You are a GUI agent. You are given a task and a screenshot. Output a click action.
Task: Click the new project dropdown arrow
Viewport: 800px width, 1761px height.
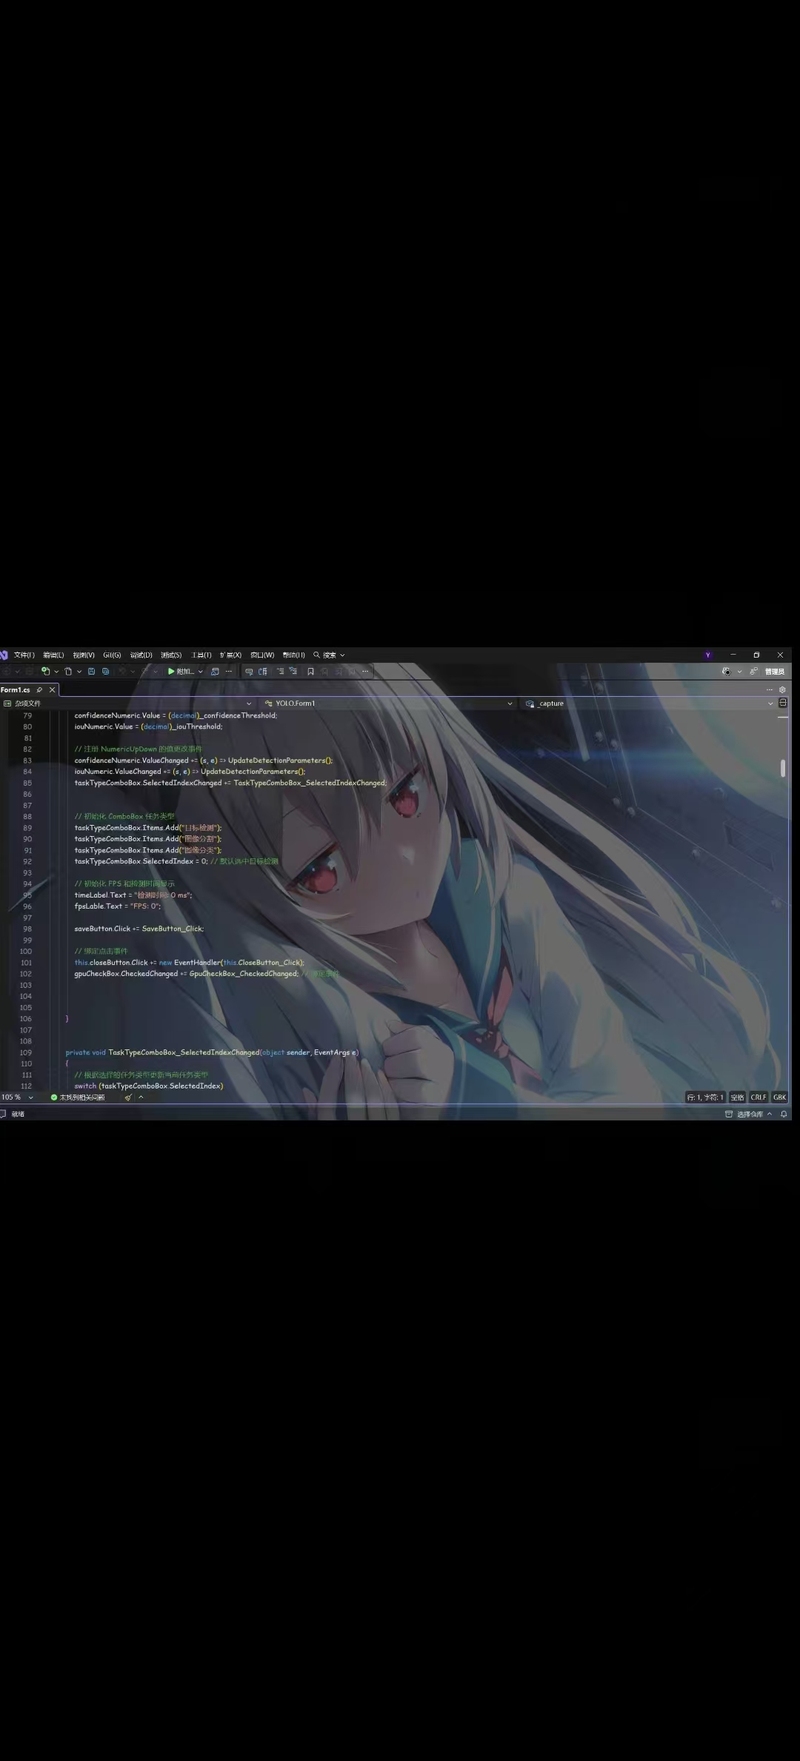pyautogui.click(x=56, y=671)
